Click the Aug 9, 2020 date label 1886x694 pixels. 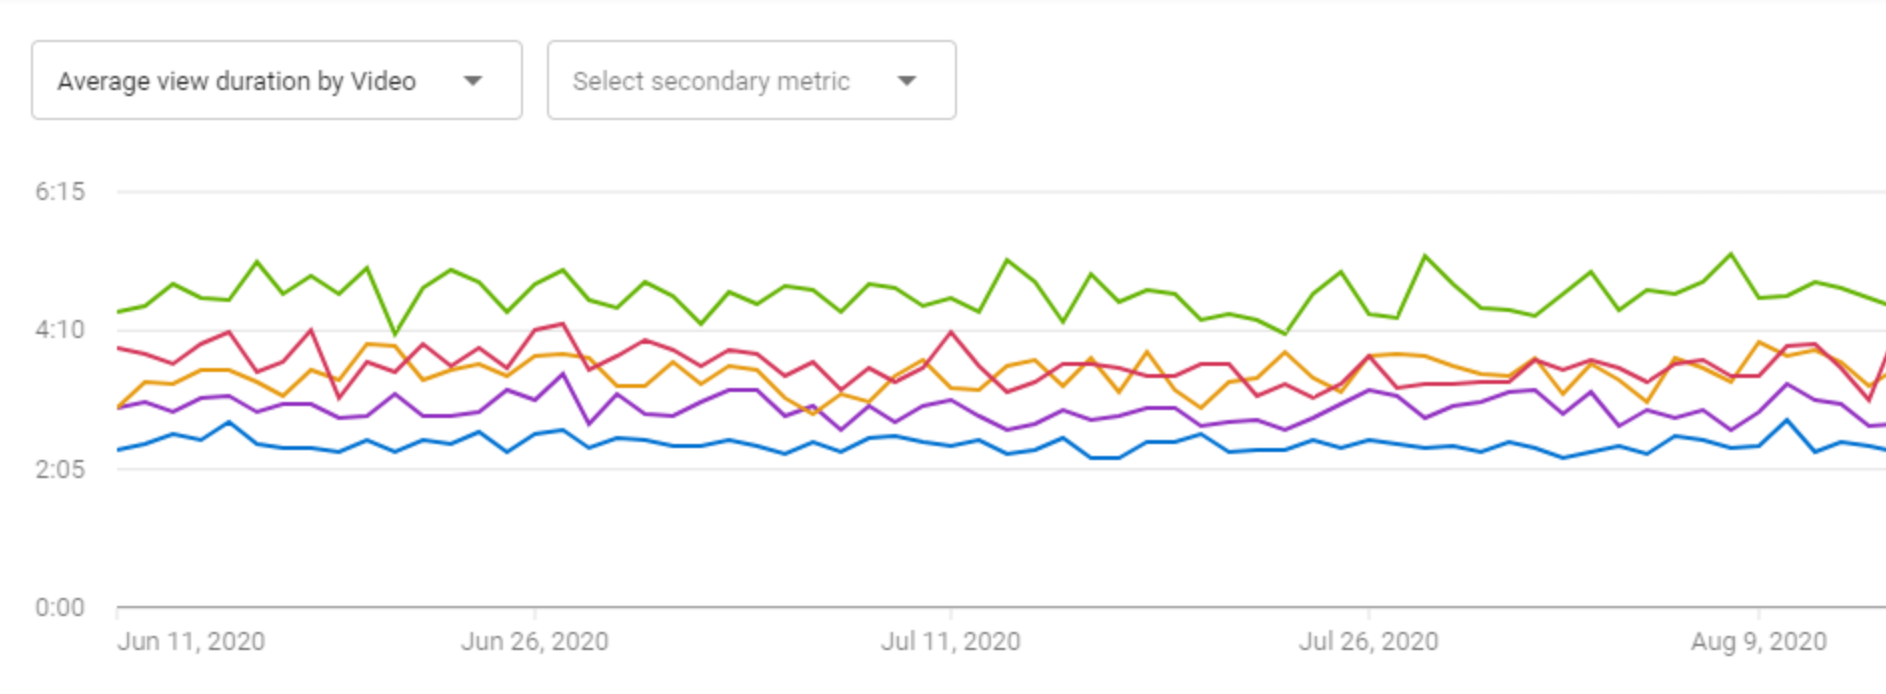tap(1758, 642)
